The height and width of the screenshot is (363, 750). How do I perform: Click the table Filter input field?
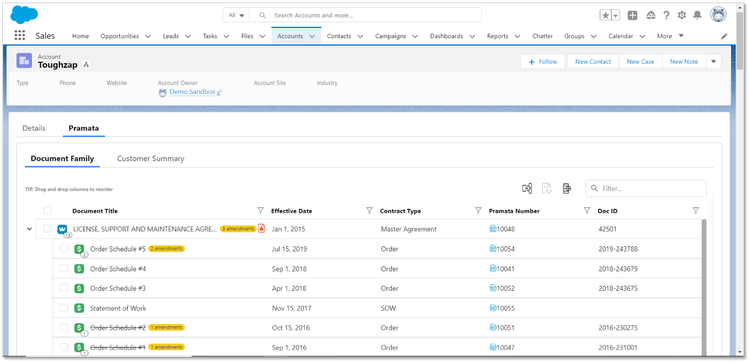pyautogui.click(x=646, y=188)
